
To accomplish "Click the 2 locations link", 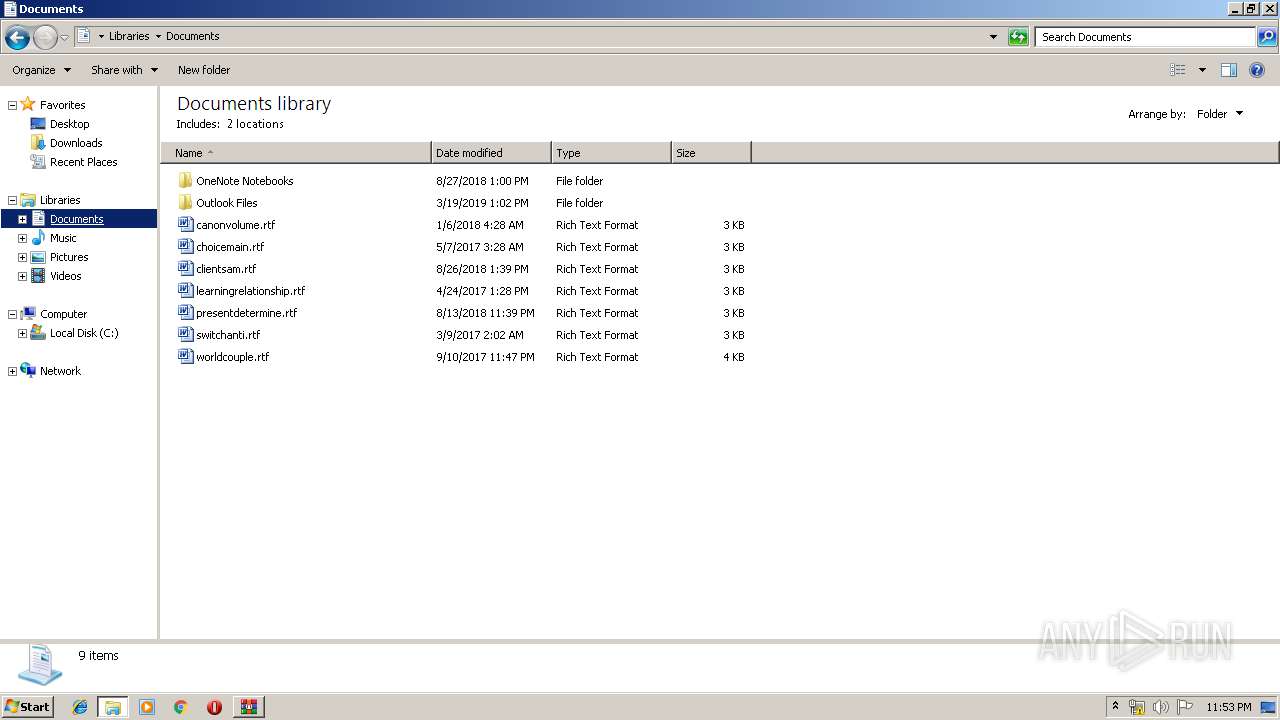I will pyautogui.click(x=255, y=124).
